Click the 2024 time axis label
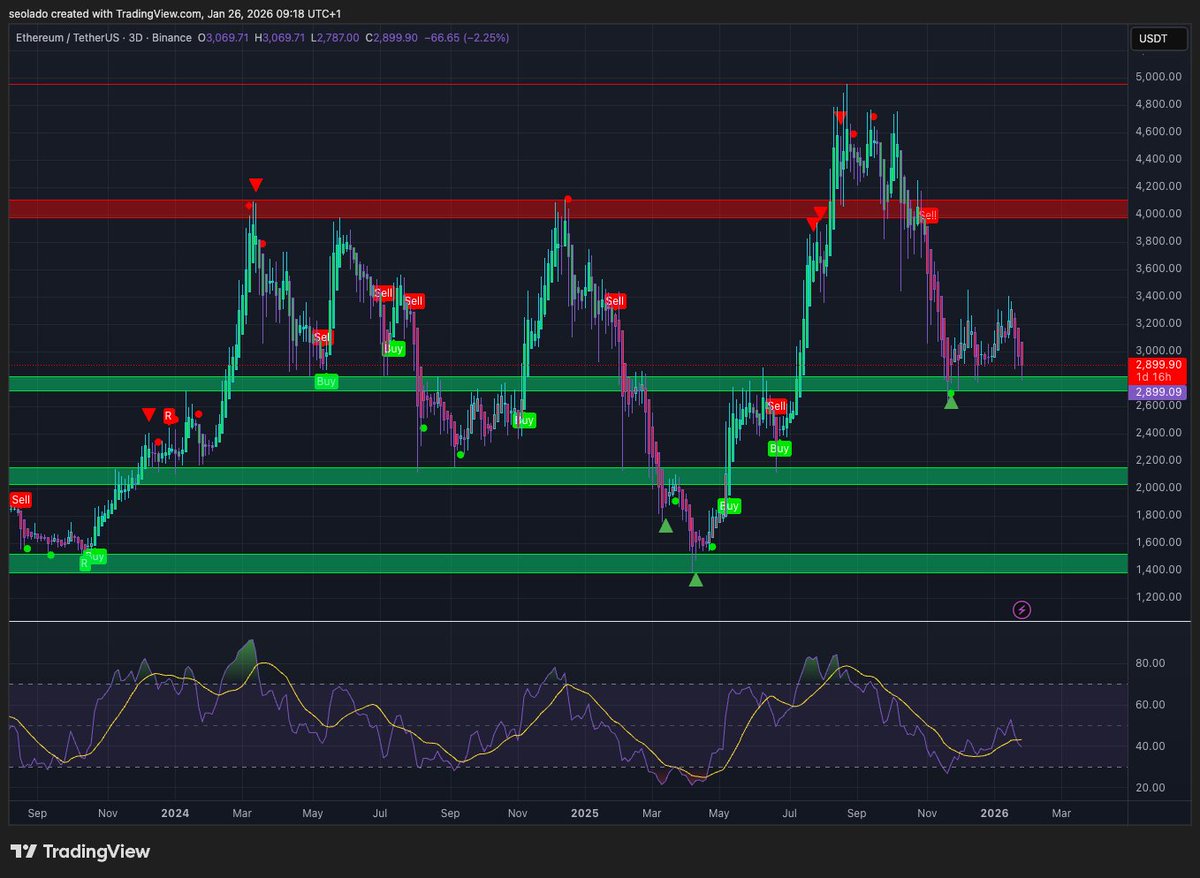Image resolution: width=1200 pixels, height=878 pixels. pyautogui.click(x=176, y=814)
